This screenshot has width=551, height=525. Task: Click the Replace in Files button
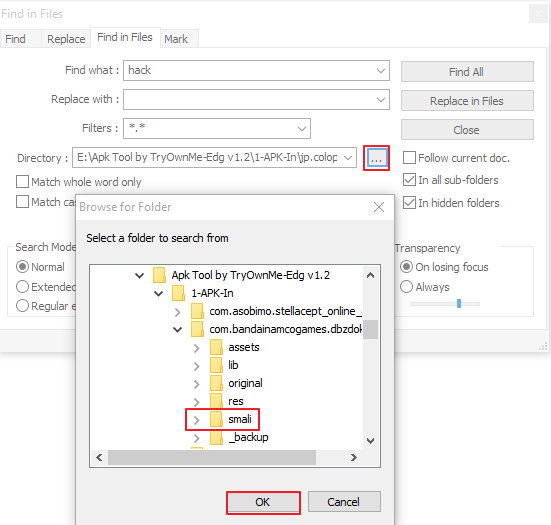[467, 101]
